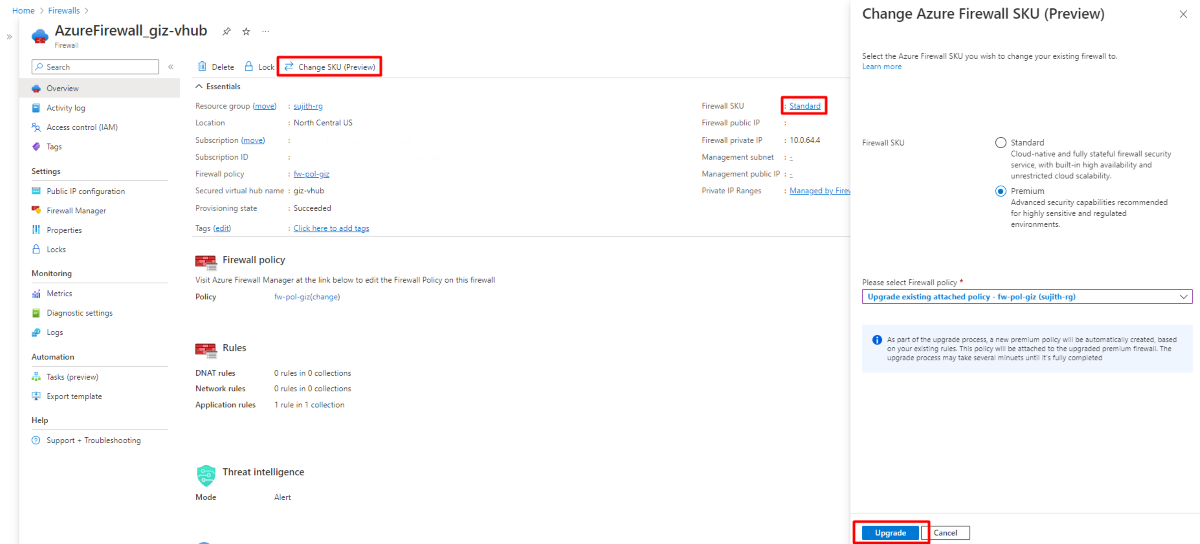The height and width of the screenshot is (544, 1200).
Task: Click the move link beside Resource group
Action: pos(264,105)
